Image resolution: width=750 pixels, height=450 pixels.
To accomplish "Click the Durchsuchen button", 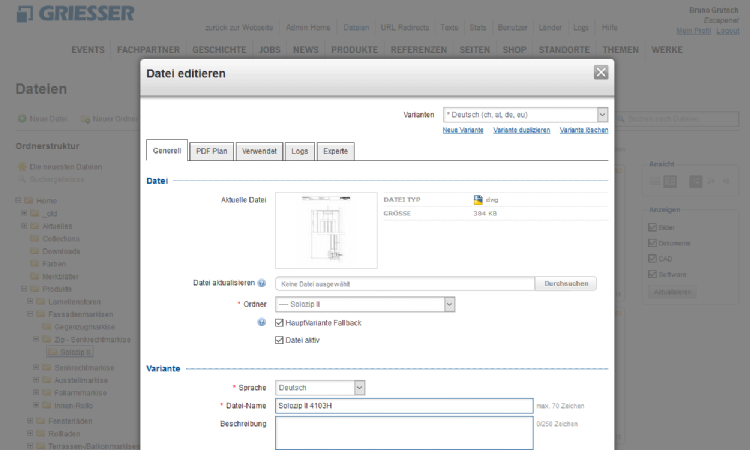I will click(565, 284).
